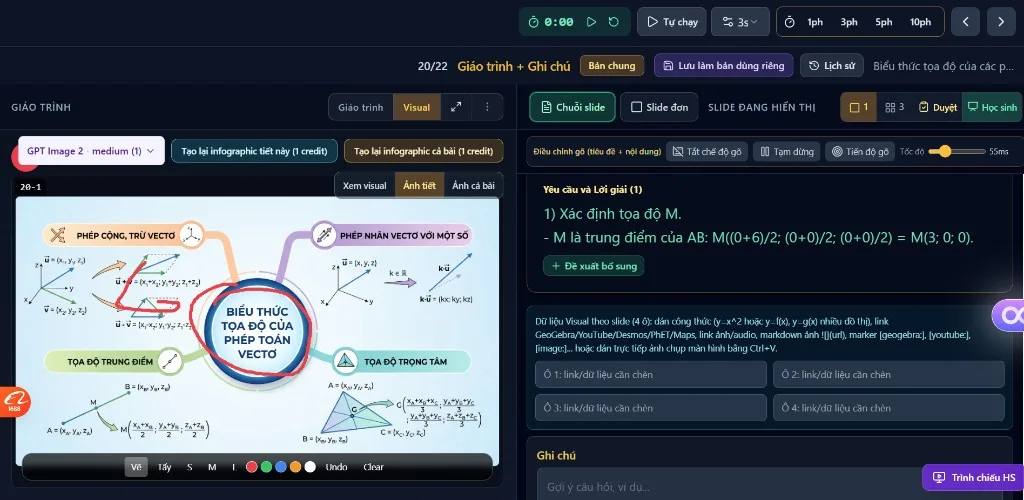Click the stopwatch icon beside 1ph
Screen dimensions: 1024x500
click(x=790, y=22)
